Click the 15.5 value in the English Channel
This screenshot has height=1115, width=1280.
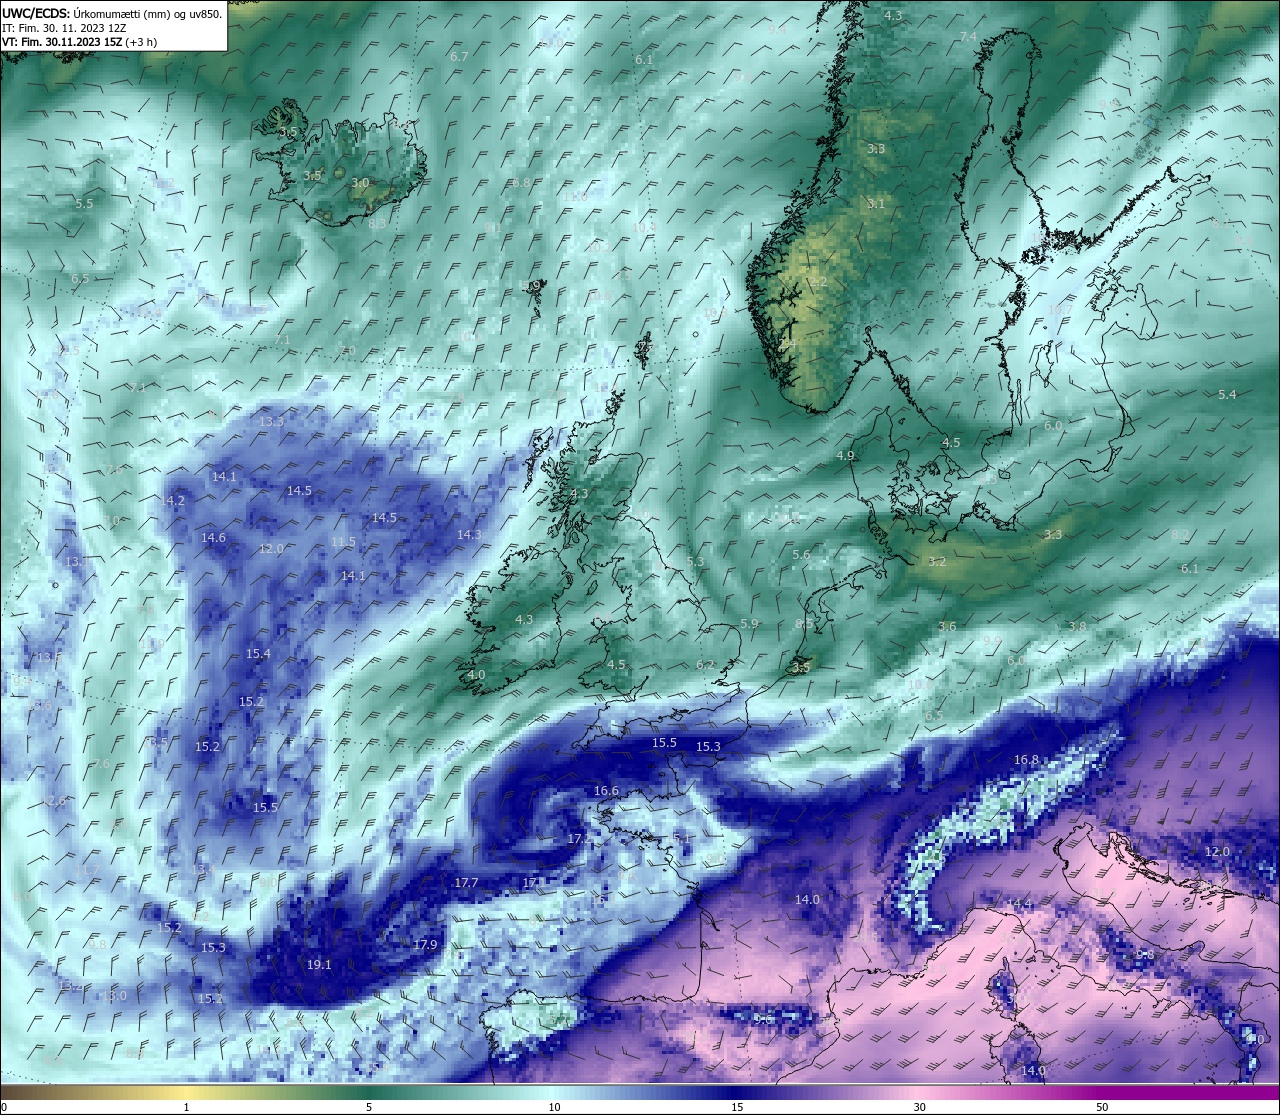click(664, 743)
